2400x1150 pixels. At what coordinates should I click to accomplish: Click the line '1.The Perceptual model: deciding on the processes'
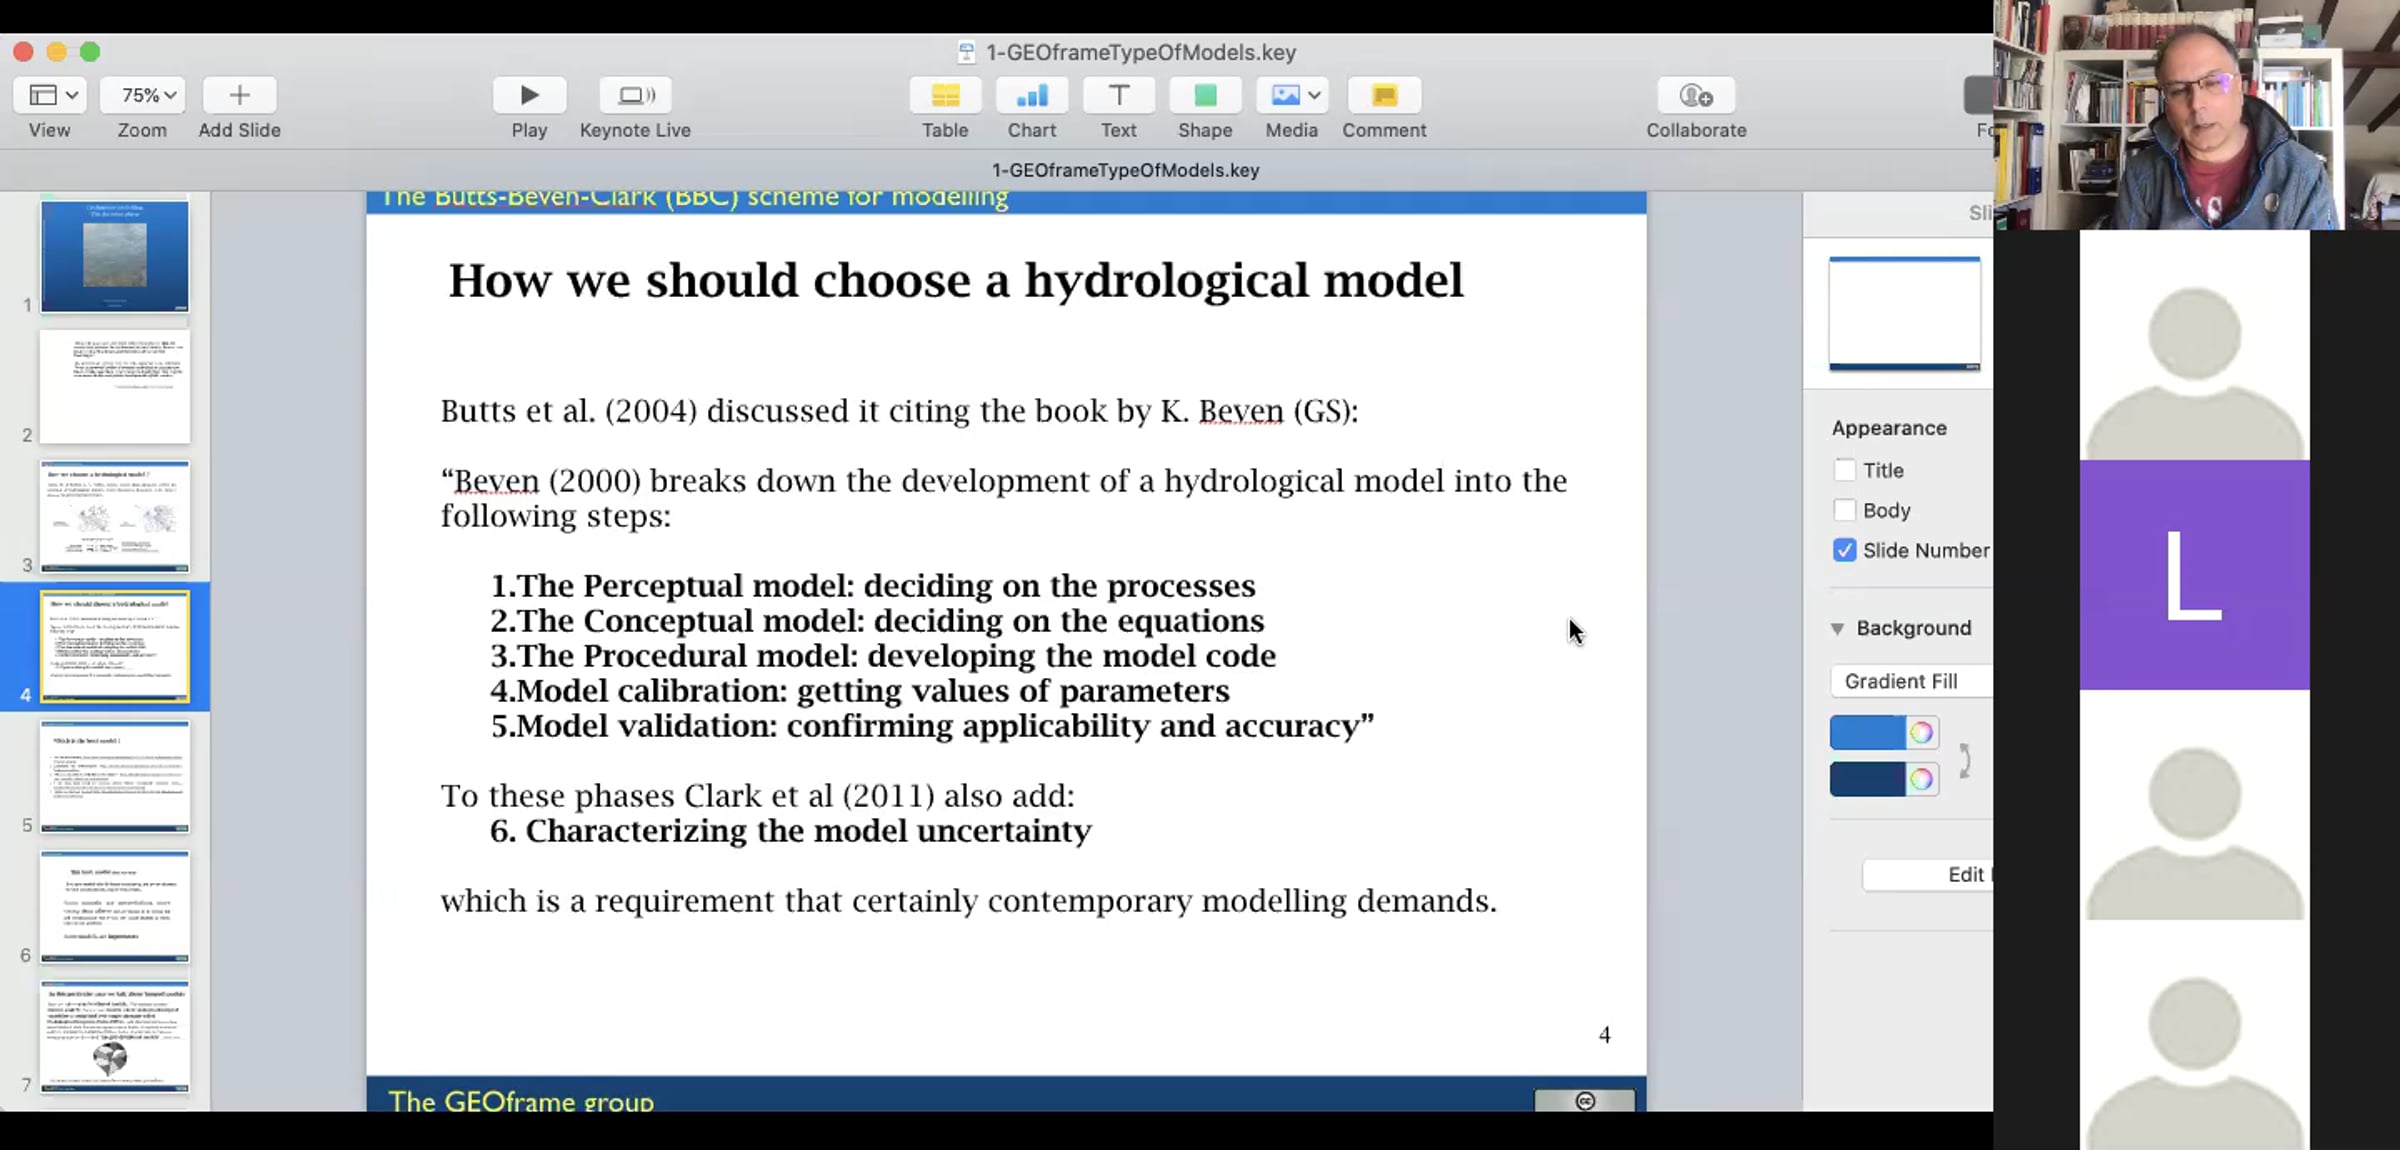[x=873, y=586]
